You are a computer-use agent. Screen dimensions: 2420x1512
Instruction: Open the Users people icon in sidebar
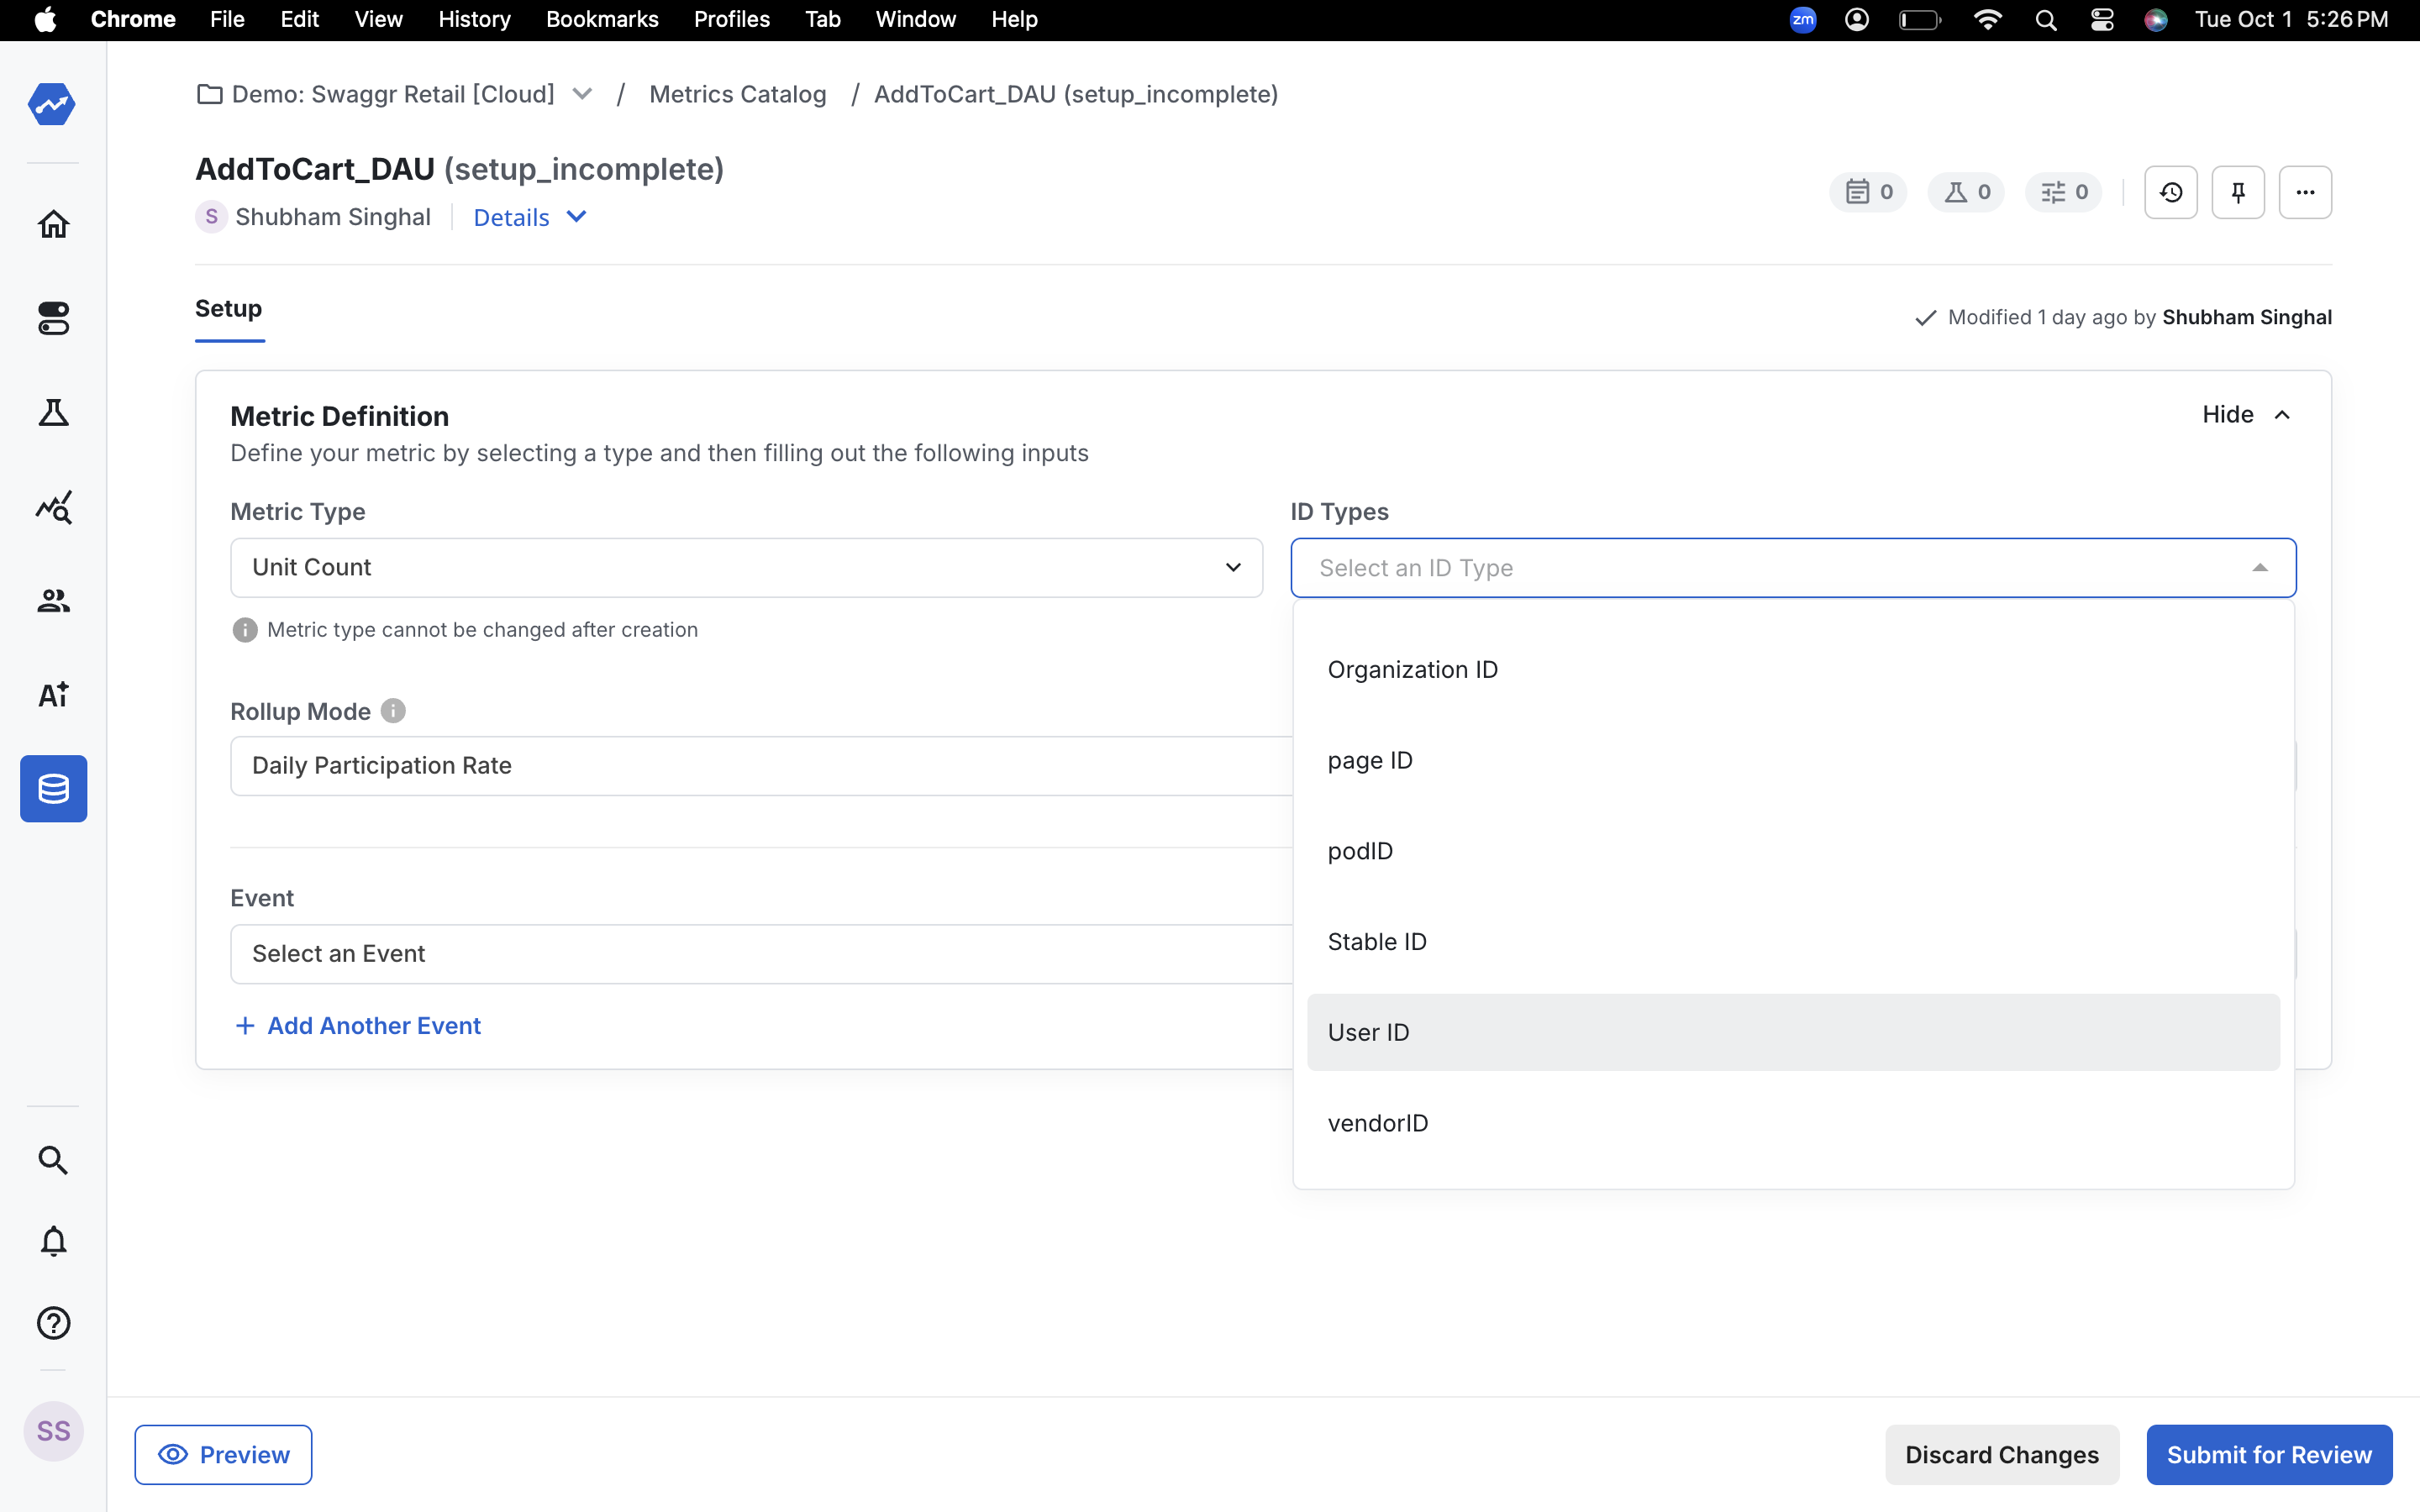click(x=53, y=600)
